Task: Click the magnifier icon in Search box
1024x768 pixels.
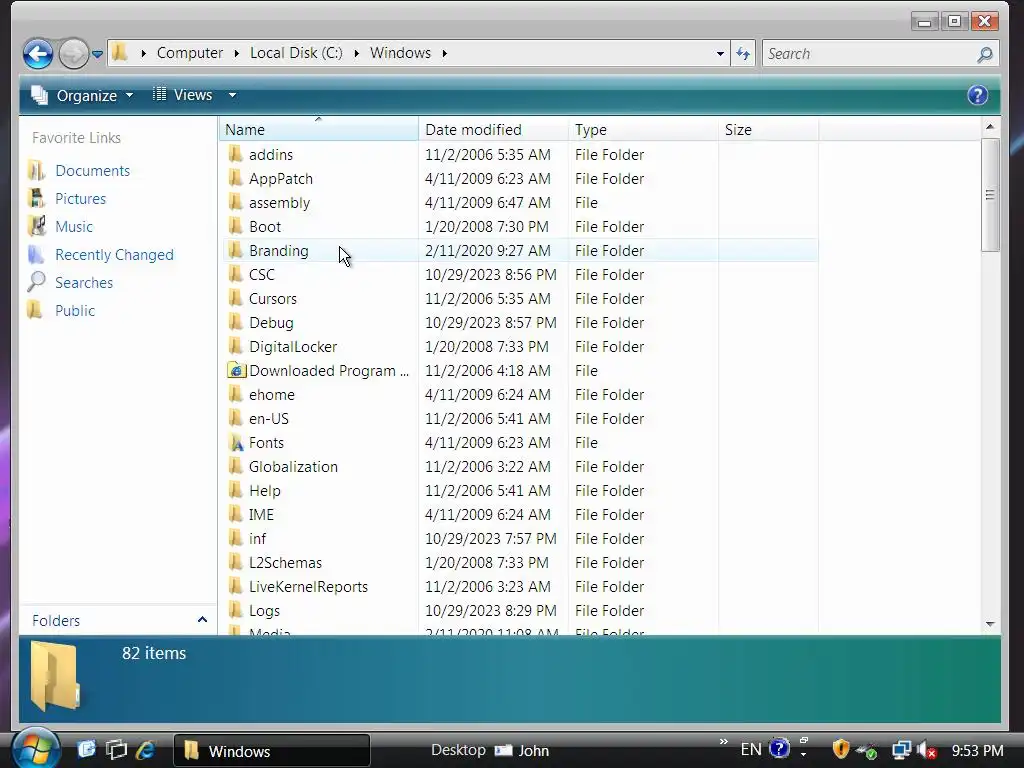Action: pos(985,54)
